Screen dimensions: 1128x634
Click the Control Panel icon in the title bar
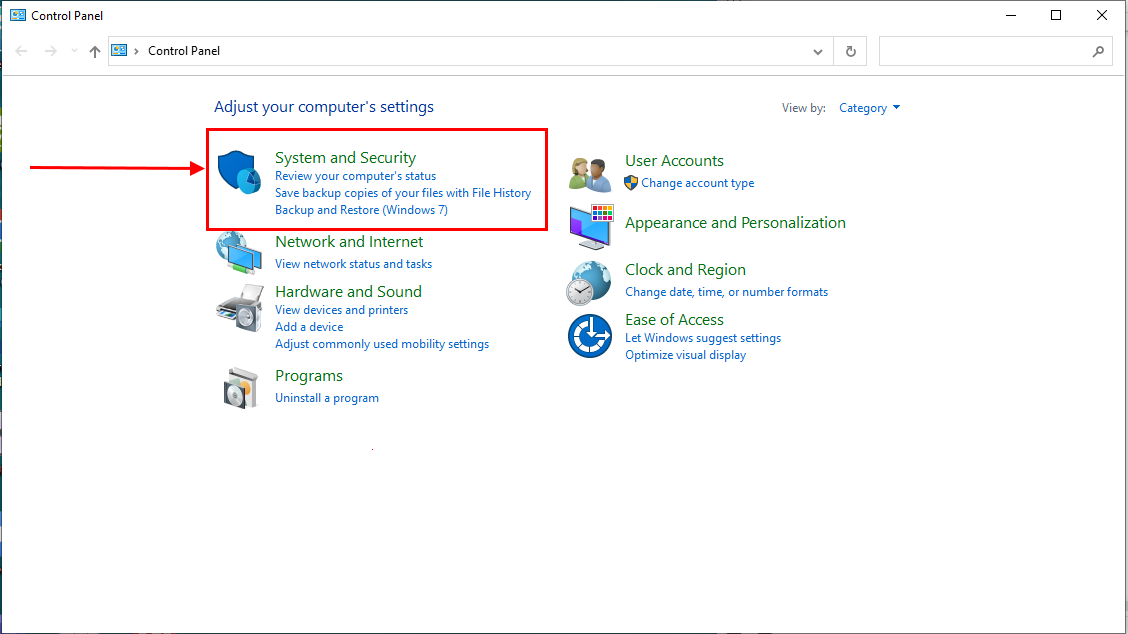18,15
